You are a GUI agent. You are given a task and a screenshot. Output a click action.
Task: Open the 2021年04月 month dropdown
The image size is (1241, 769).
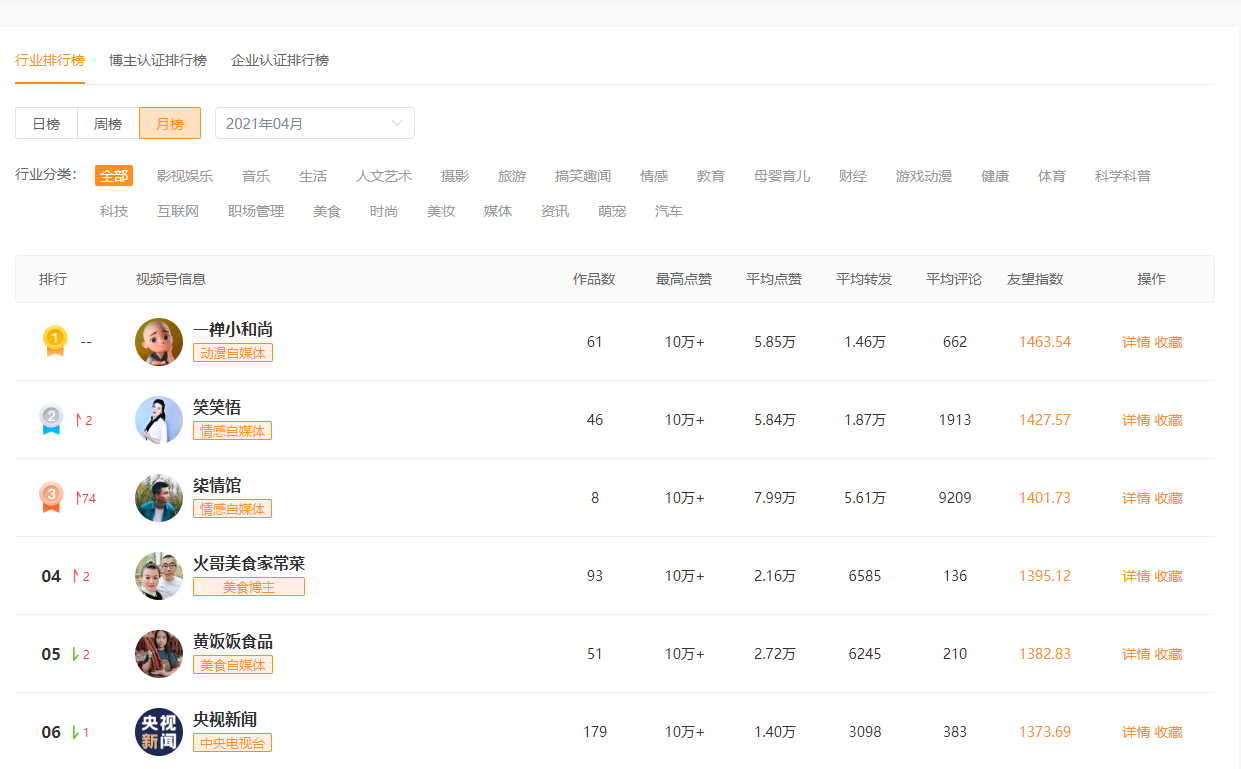pyautogui.click(x=315, y=123)
